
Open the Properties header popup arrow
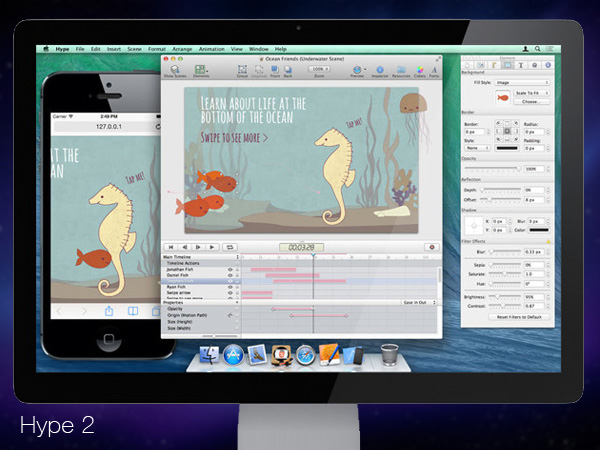pyautogui.click(x=237, y=302)
